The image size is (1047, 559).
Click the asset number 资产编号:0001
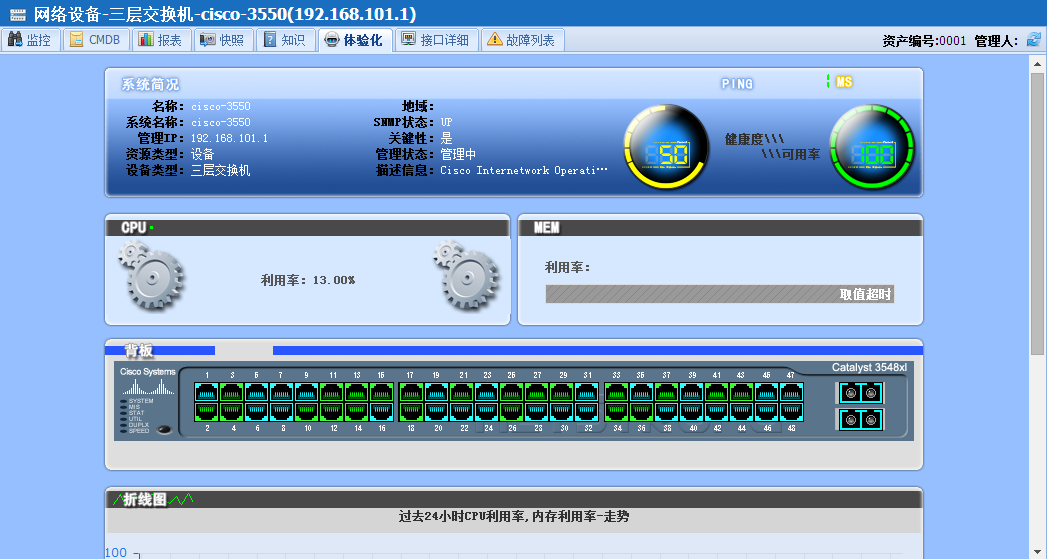(924, 41)
